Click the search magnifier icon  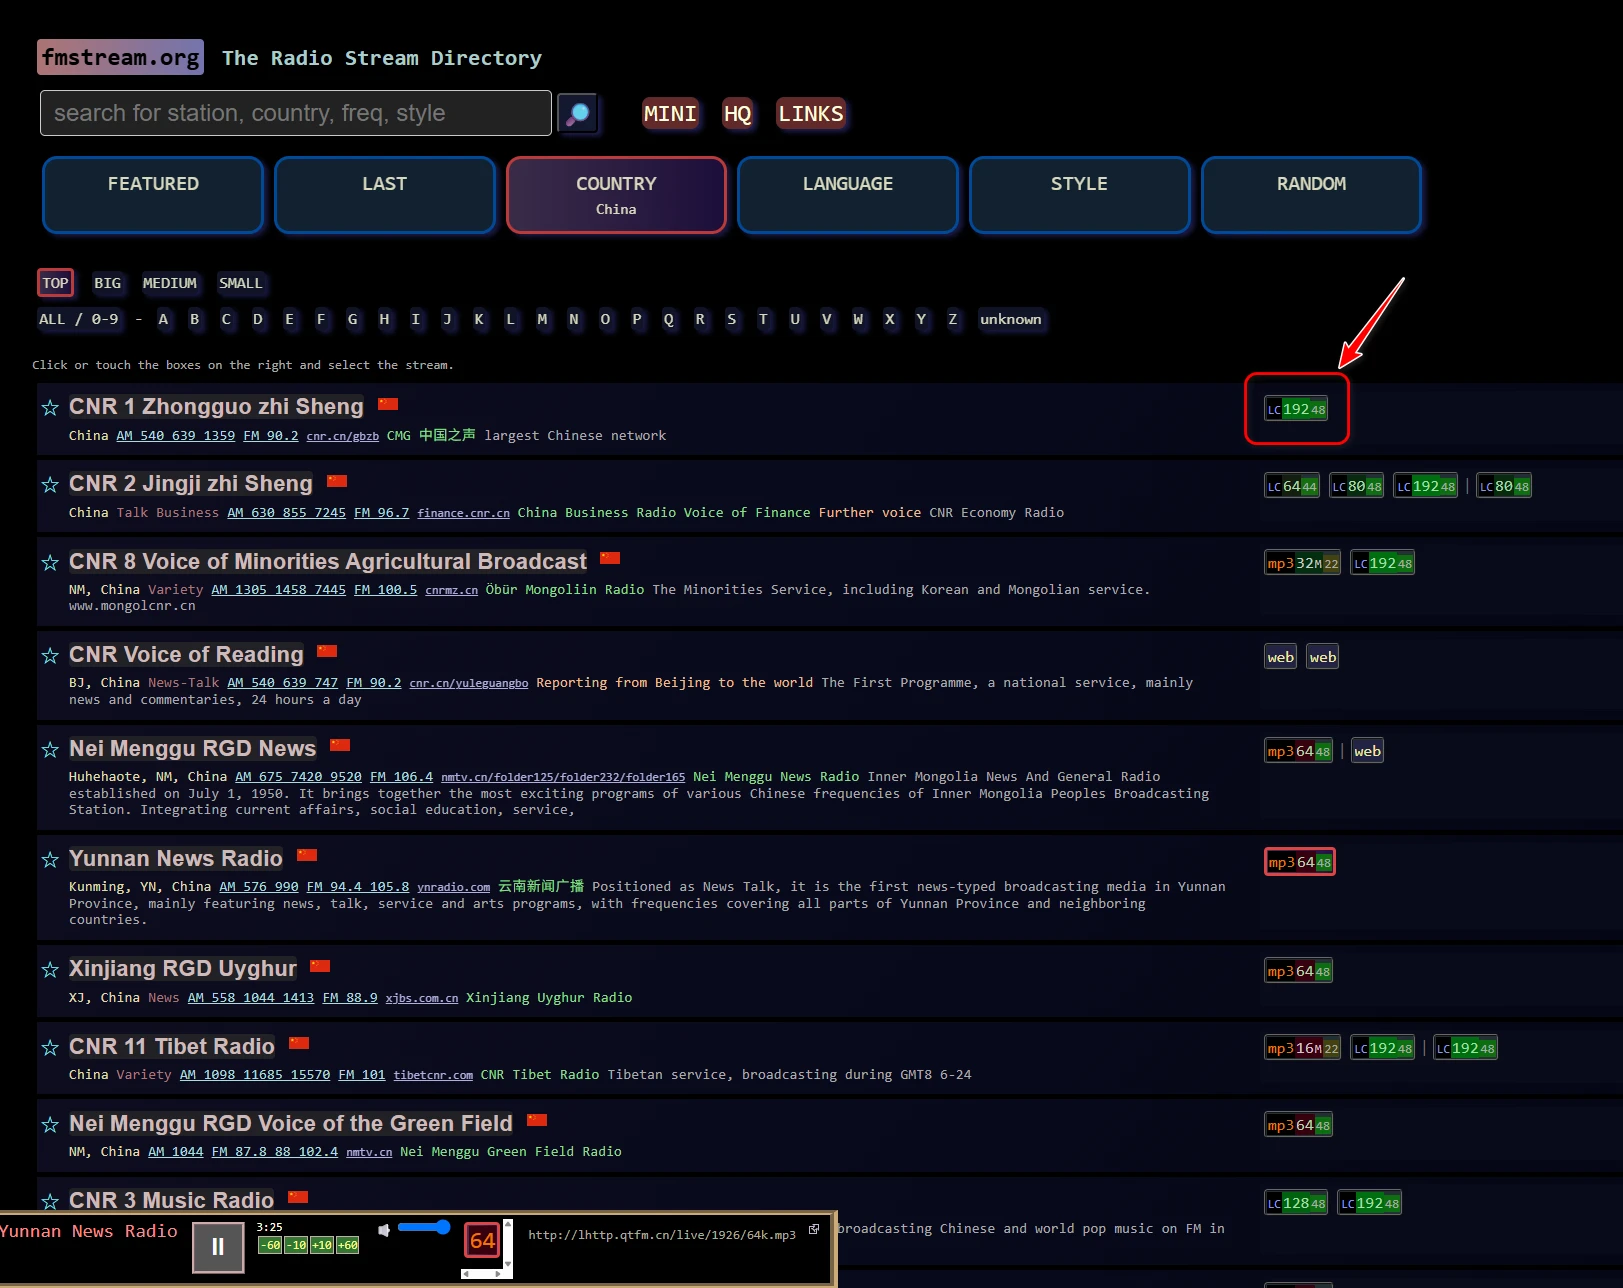click(578, 114)
